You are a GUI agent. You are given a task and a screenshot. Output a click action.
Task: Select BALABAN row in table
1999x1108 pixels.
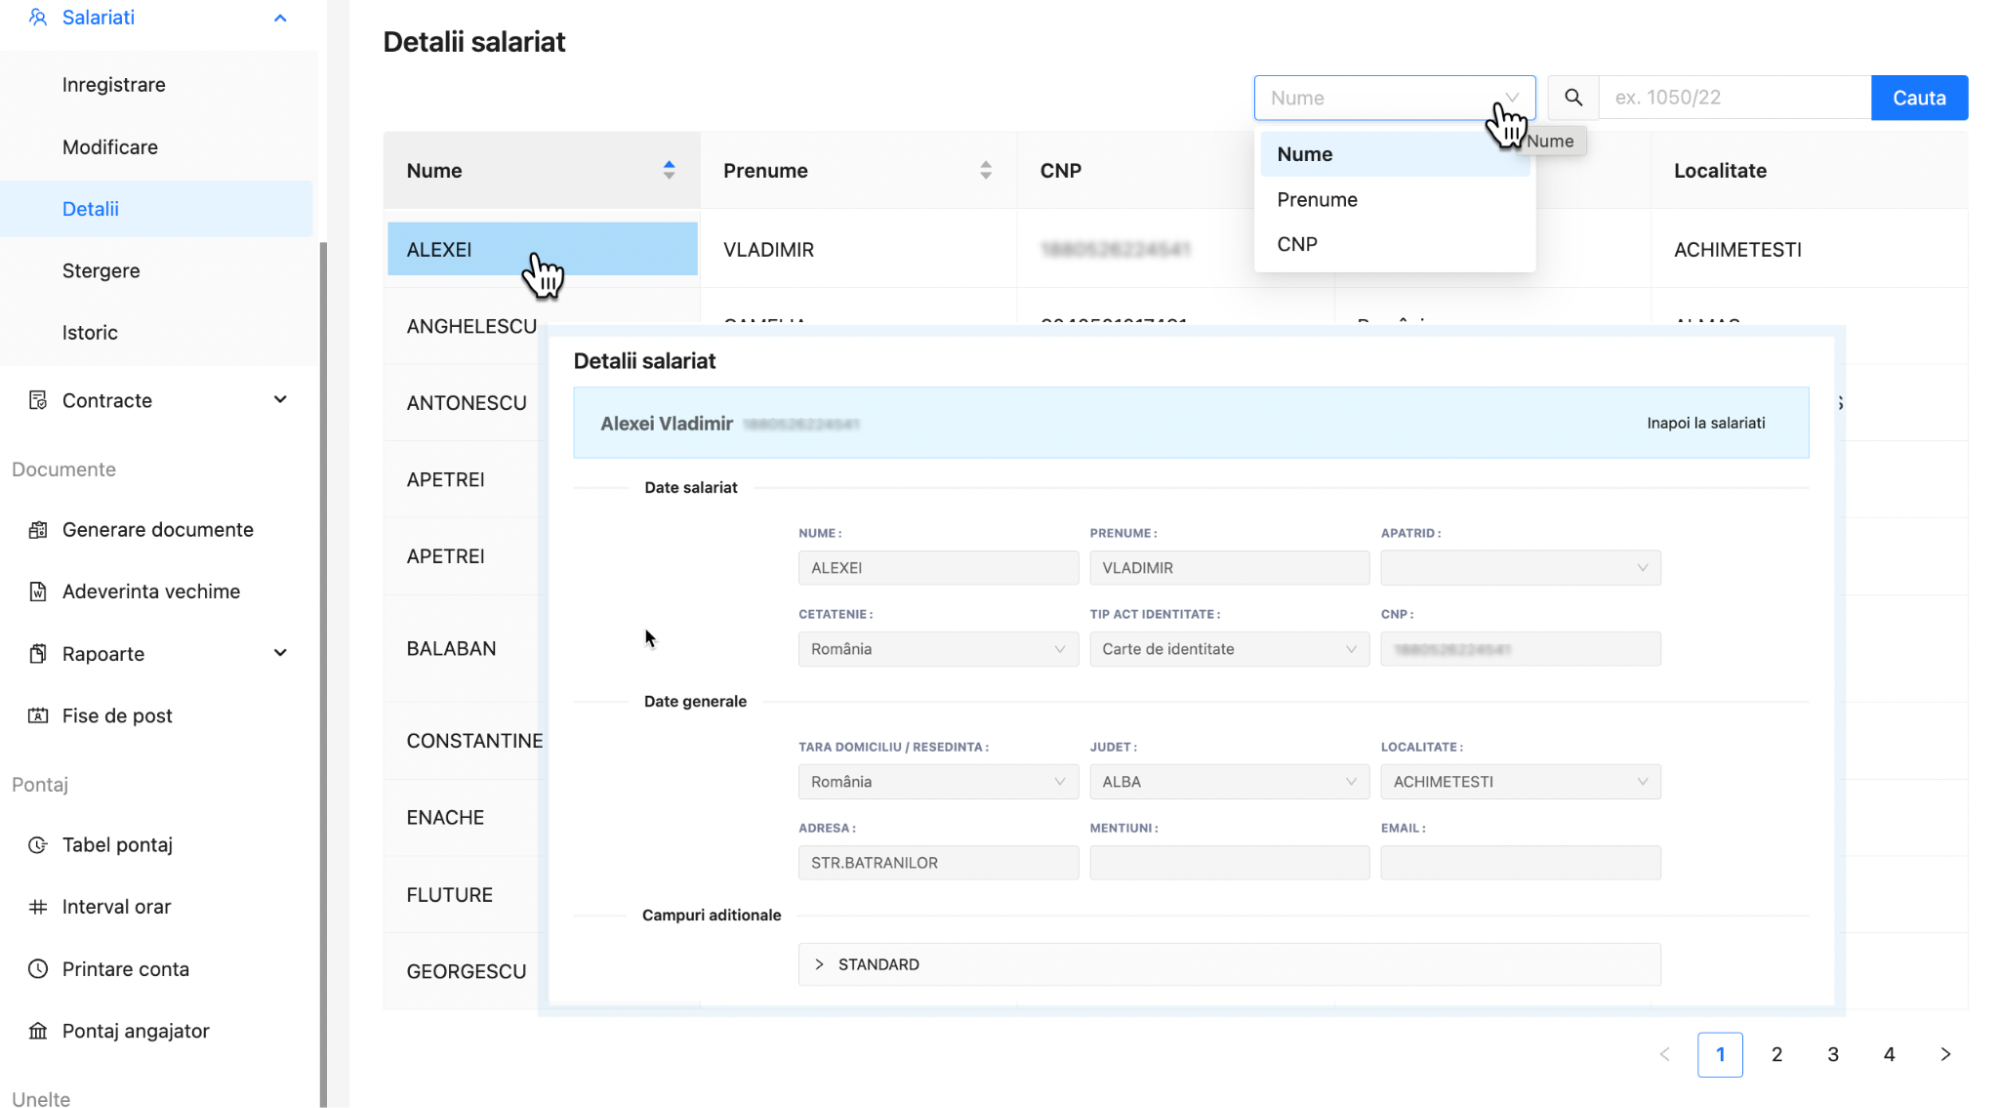point(451,649)
